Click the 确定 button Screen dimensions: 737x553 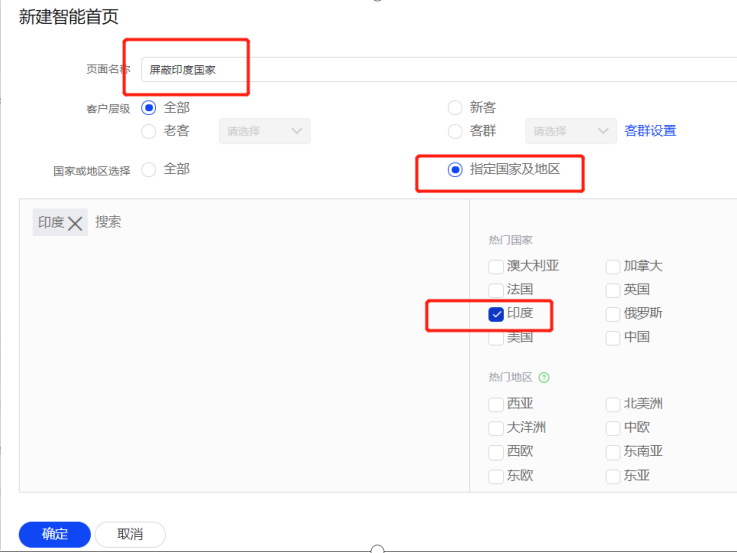55,534
